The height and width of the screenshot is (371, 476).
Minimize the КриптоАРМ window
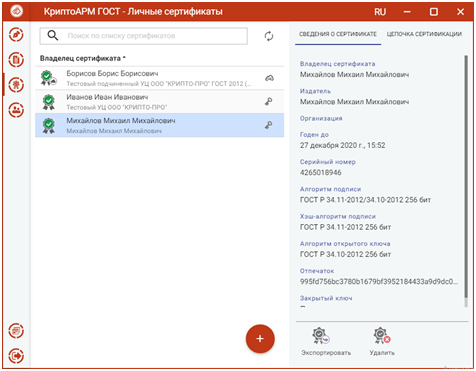pos(407,12)
